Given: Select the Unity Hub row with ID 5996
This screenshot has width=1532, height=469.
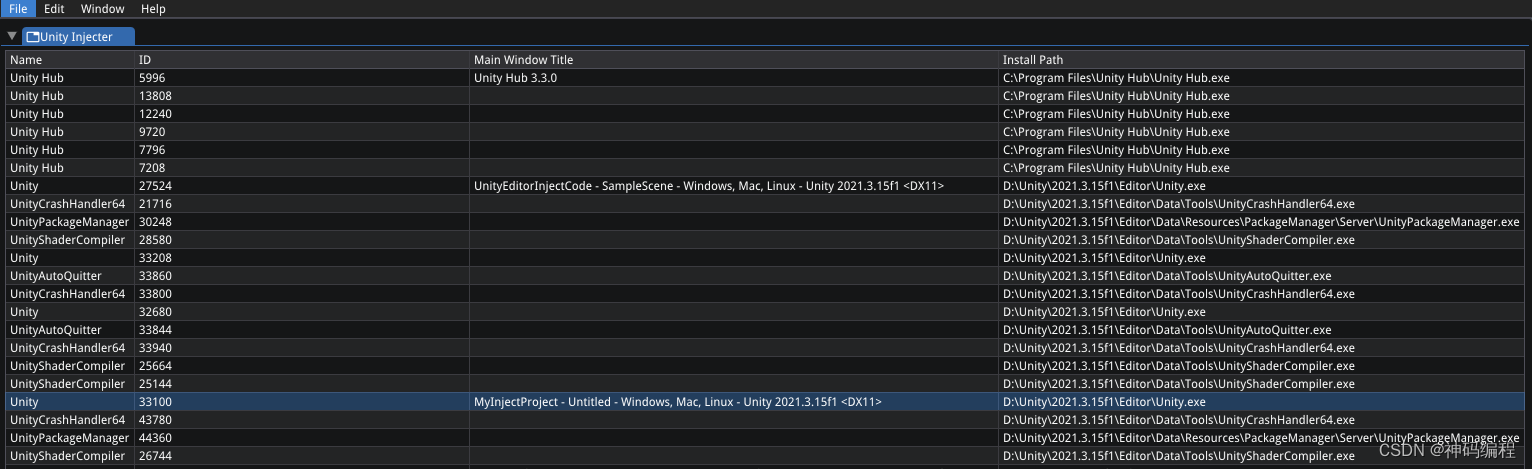Looking at the screenshot, I should click(x=765, y=78).
